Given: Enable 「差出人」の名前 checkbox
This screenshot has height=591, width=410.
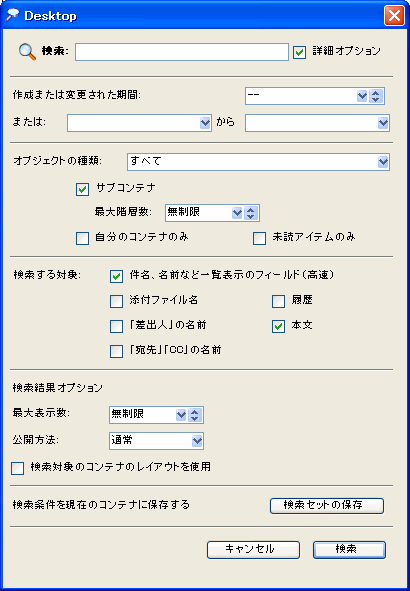Looking at the screenshot, I should point(116,326).
